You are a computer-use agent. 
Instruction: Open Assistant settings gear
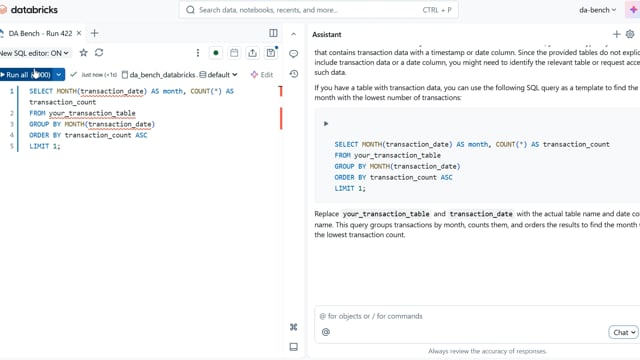(x=630, y=34)
